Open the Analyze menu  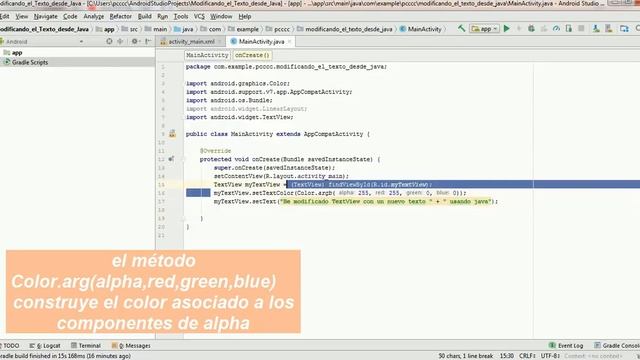93,16
